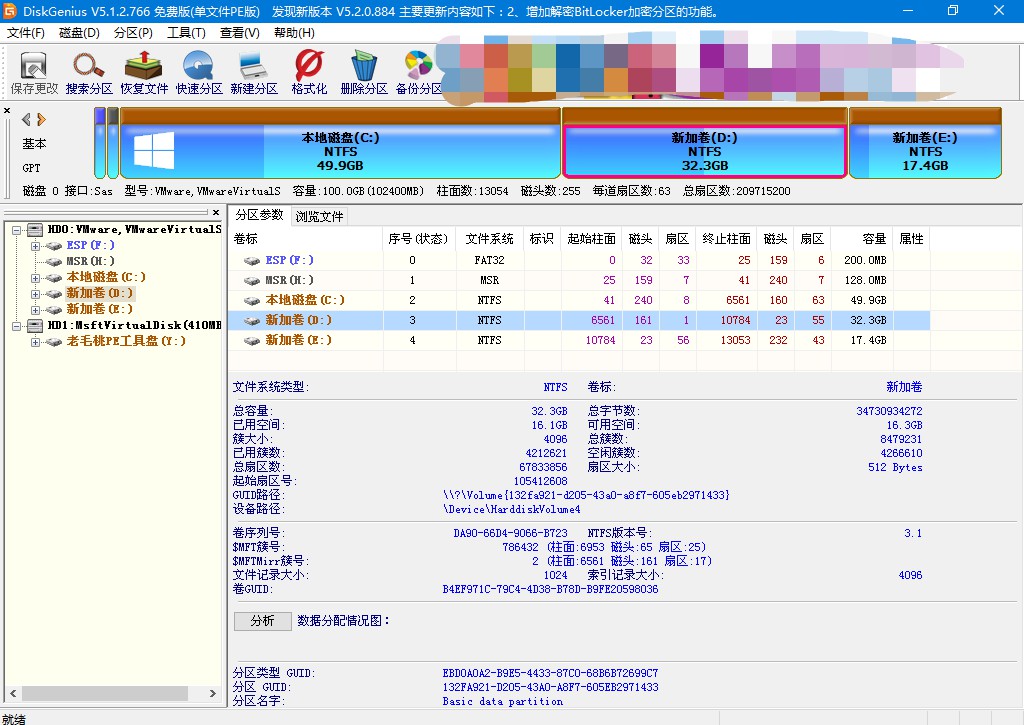
Task: Click the 属性 column header
Action: click(x=911, y=239)
